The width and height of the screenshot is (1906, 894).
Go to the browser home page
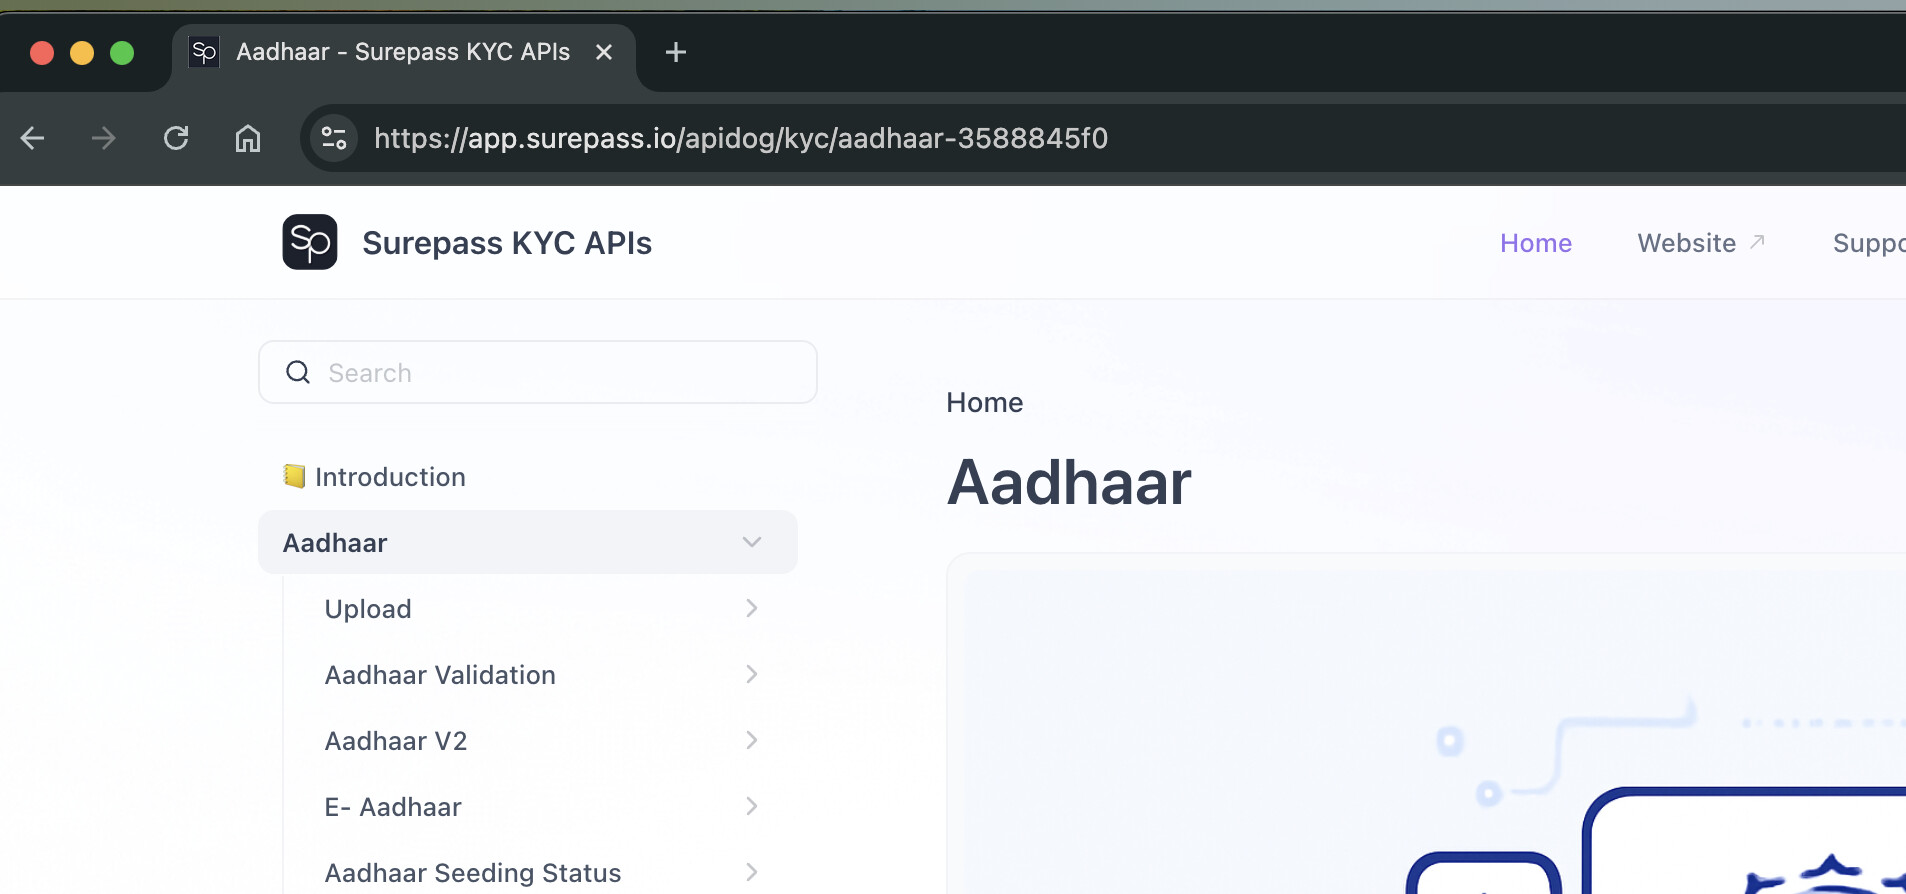tap(248, 138)
